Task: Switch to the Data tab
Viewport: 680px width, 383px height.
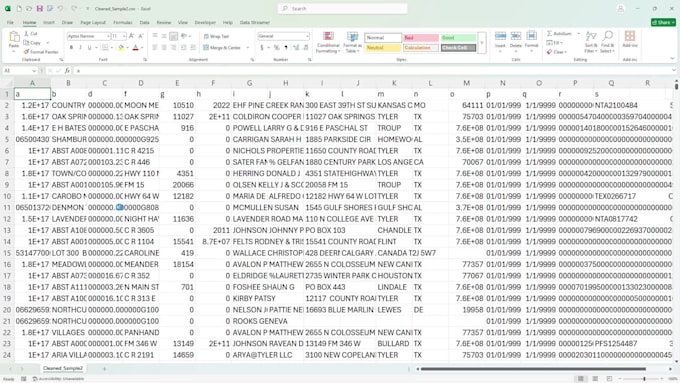Action: [144, 23]
